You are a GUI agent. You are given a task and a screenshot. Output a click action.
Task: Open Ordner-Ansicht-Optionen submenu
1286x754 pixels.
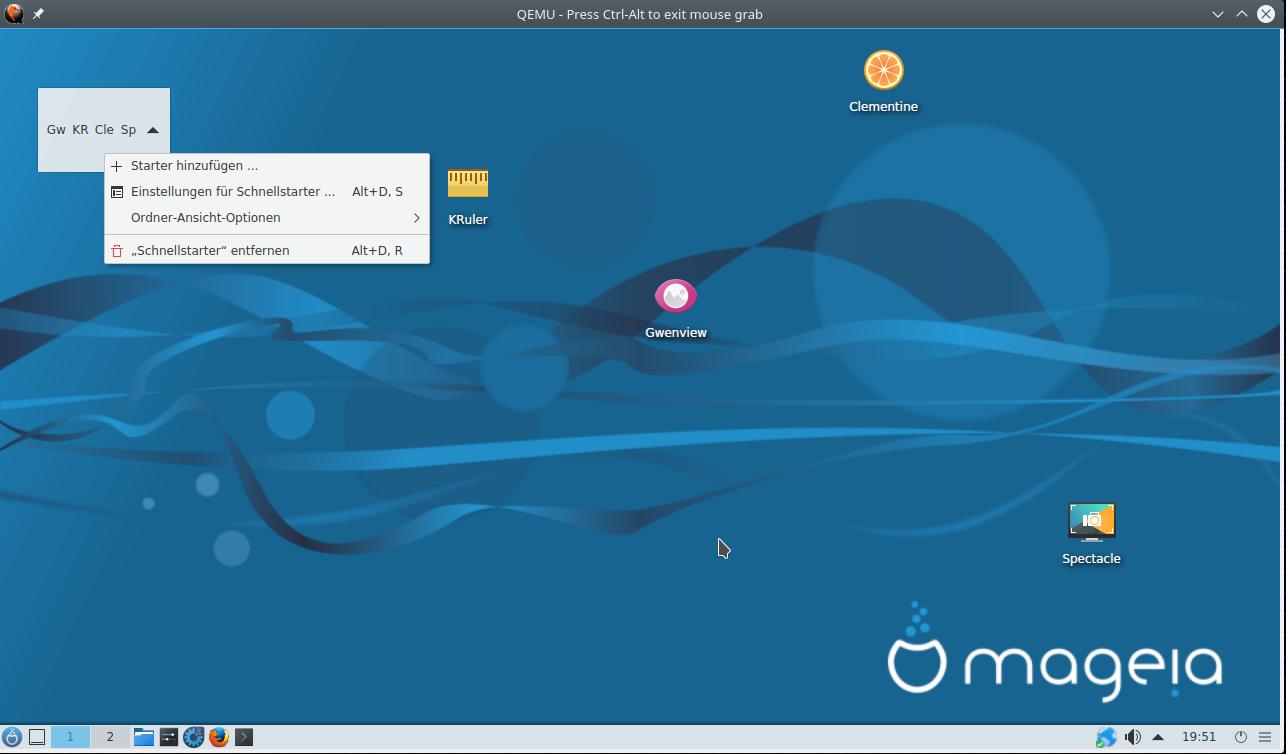267,217
